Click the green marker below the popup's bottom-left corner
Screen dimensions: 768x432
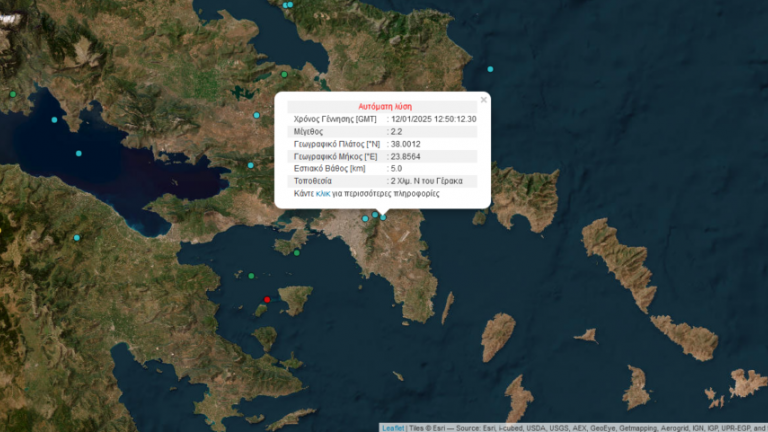click(297, 252)
